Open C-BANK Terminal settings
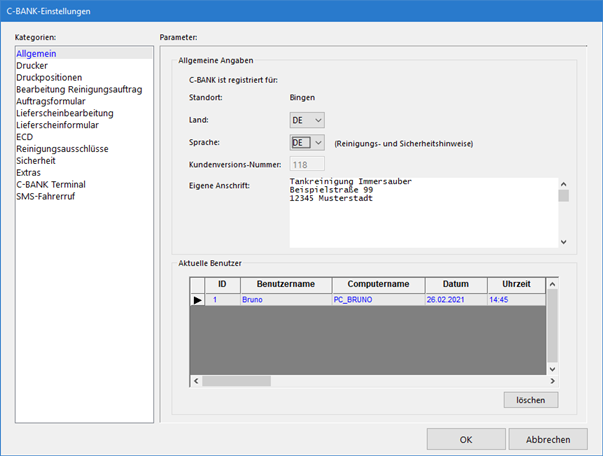The height and width of the screenshot is (456, 603). point(51,185)
